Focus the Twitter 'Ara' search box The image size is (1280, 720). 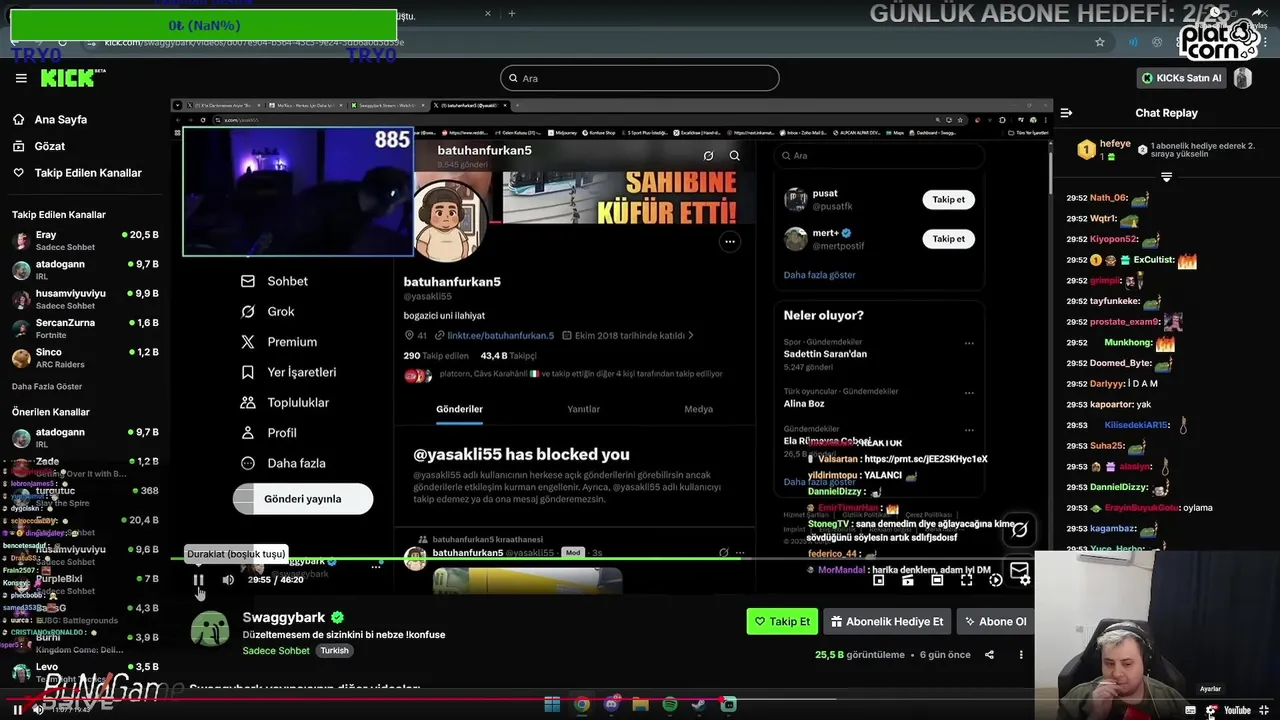[879, 156]
